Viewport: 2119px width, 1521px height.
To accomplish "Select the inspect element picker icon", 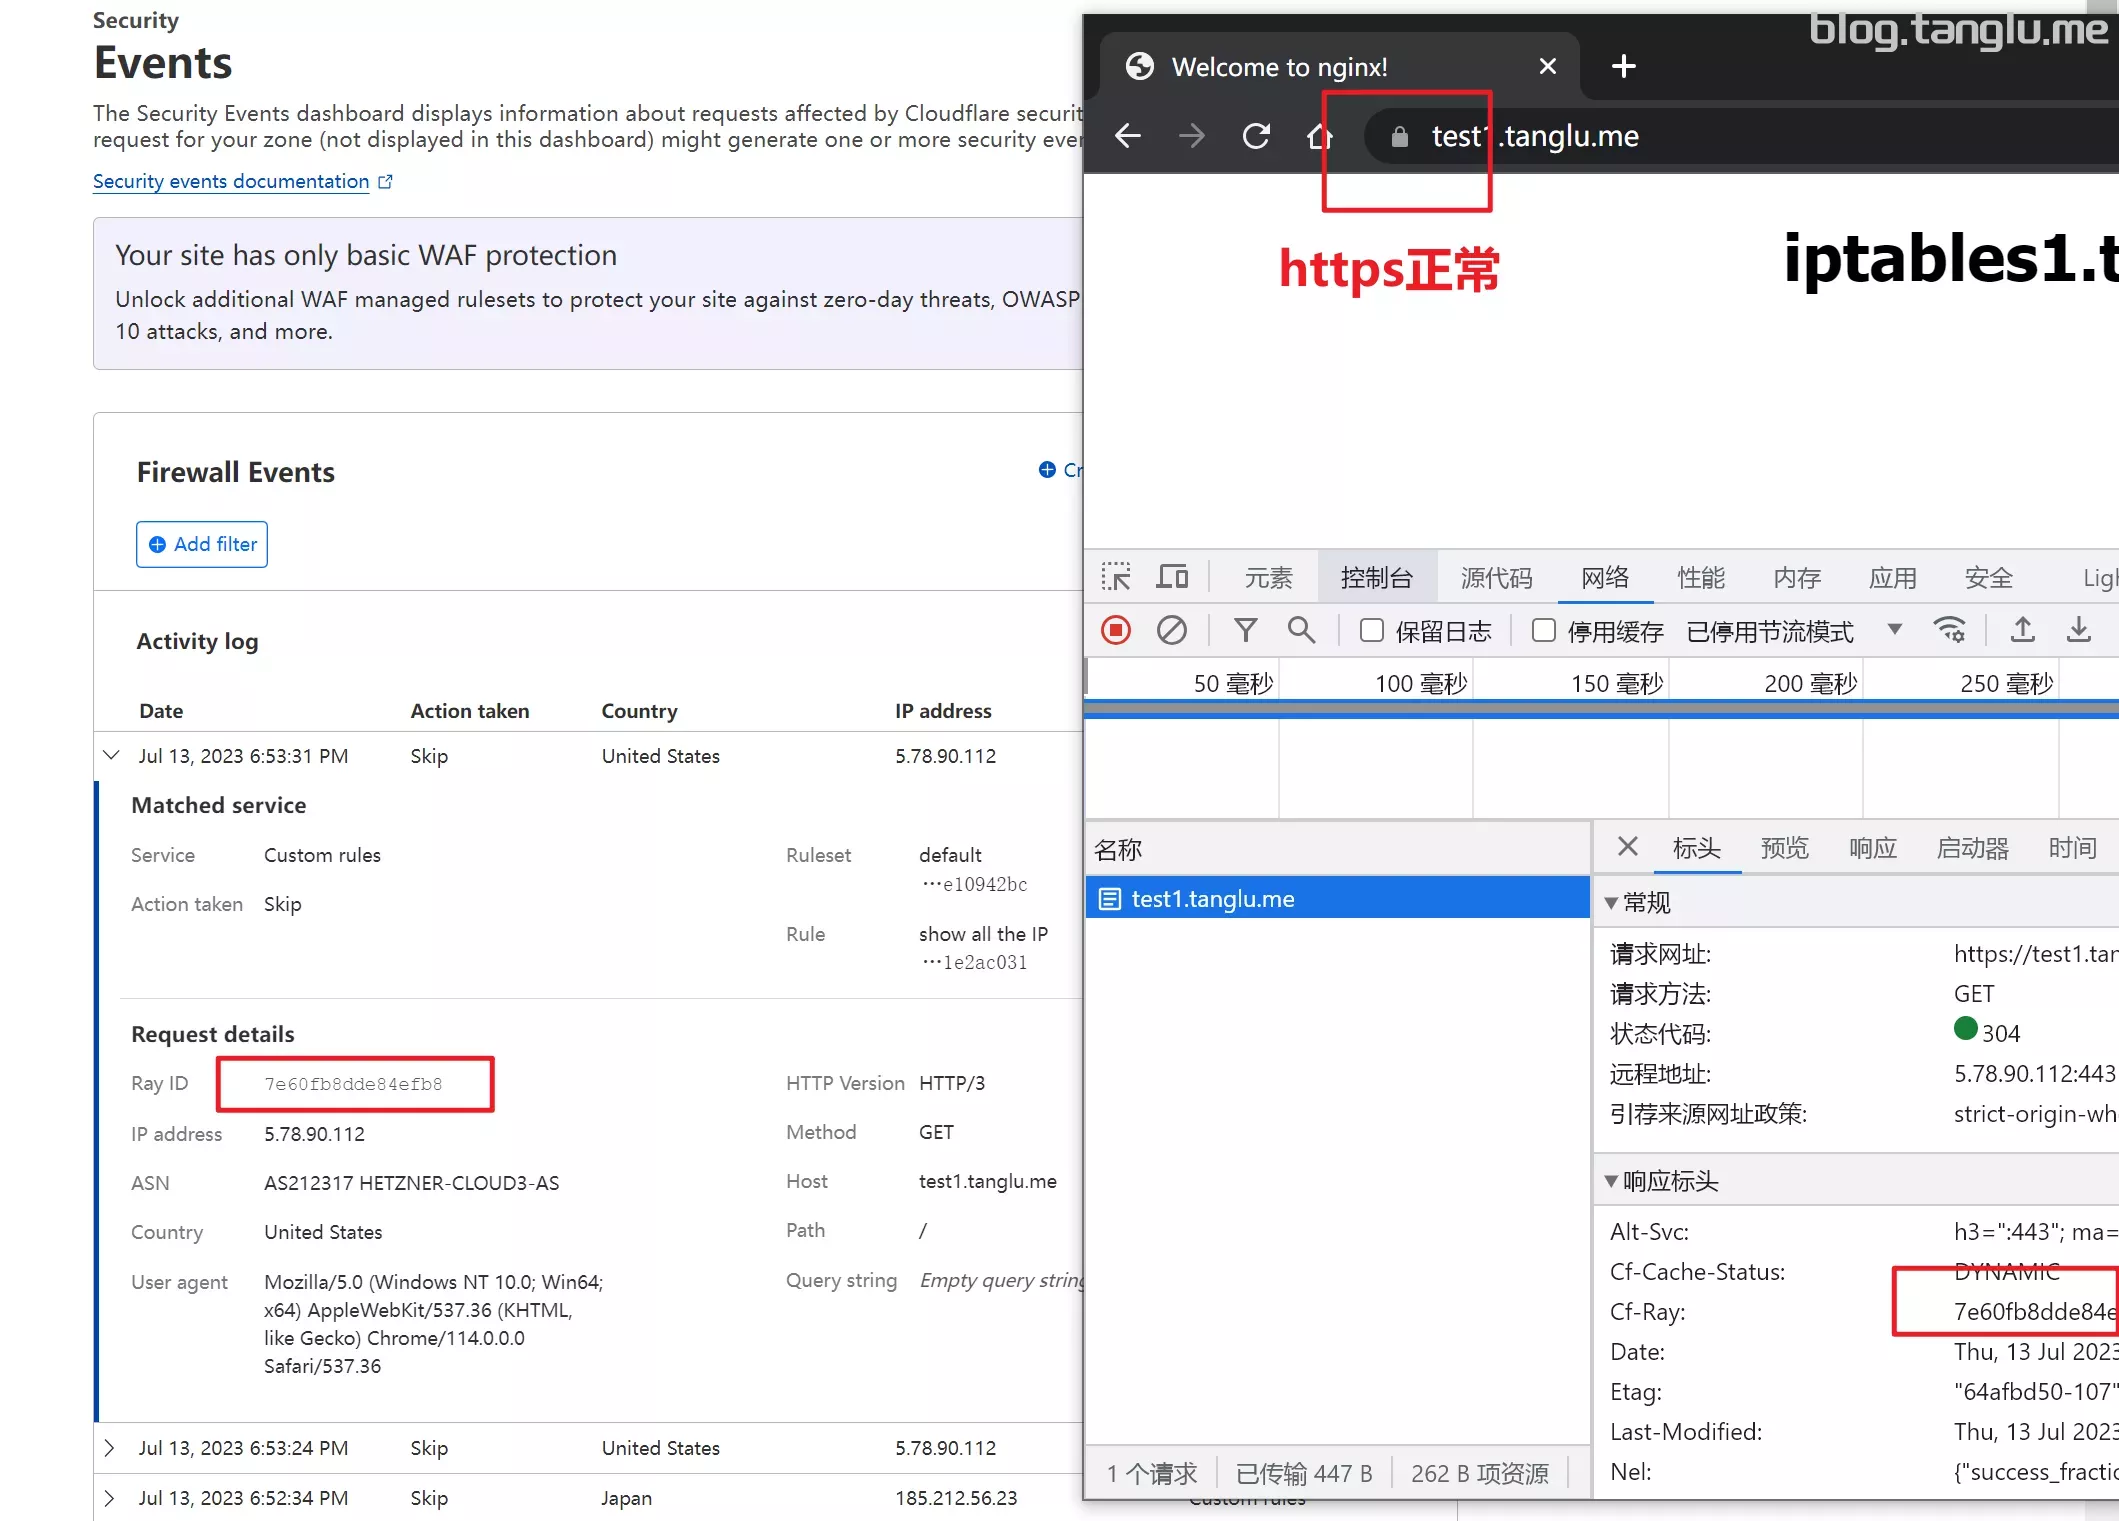I will [1116, 577].
